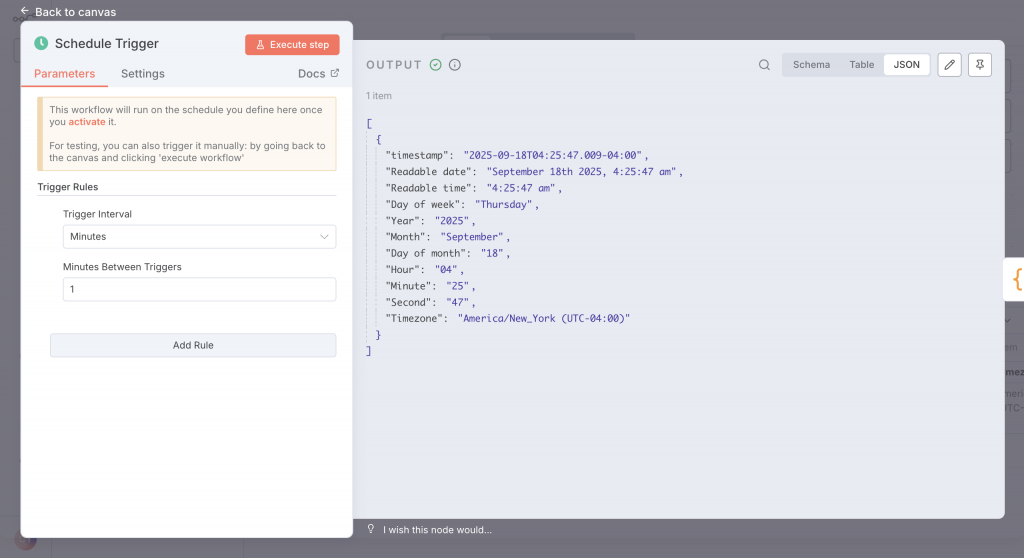
Task: Click the "Readable time" value "4:25:47 am"
Action: coord(521,188)
